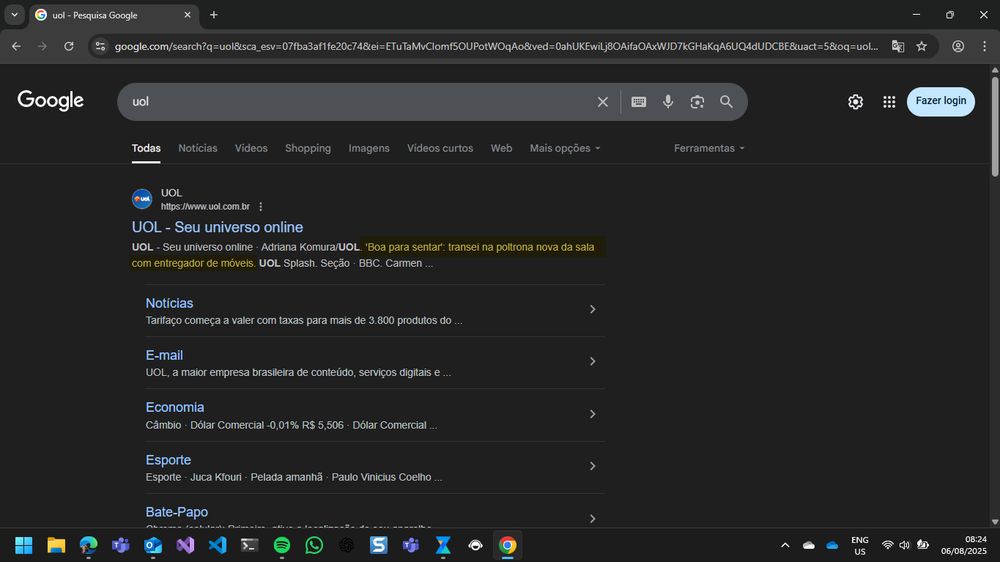Image resolution: width=1000 pixels, height=562 pixels.
Task: Click the page vertical scrollbar
Action: [994, 126]
